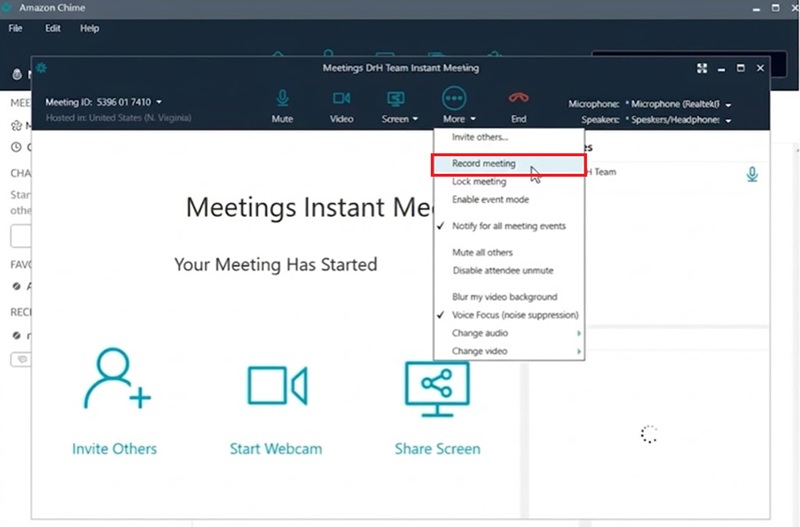Turn on Video in meeting toolbar
Screen dimensions: 800x527
click(341, 98)
